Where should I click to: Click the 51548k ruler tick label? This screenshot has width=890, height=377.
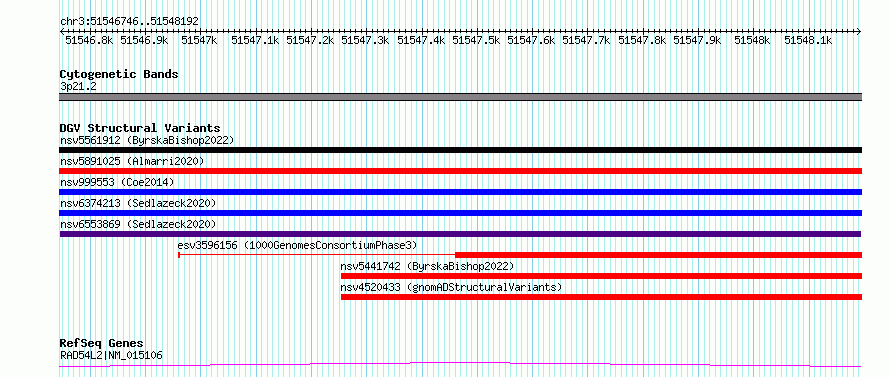point(753,40)
